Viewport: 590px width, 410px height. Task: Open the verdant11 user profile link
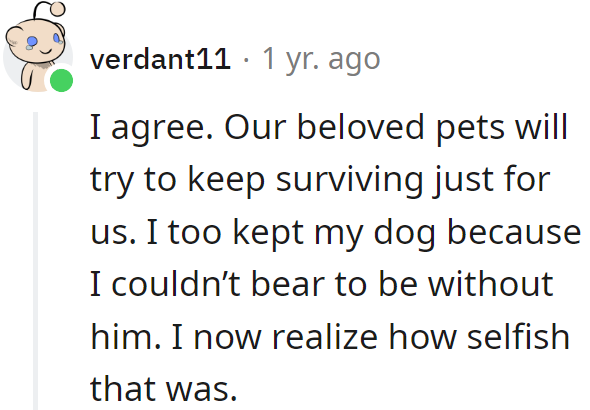coord(160,59)
